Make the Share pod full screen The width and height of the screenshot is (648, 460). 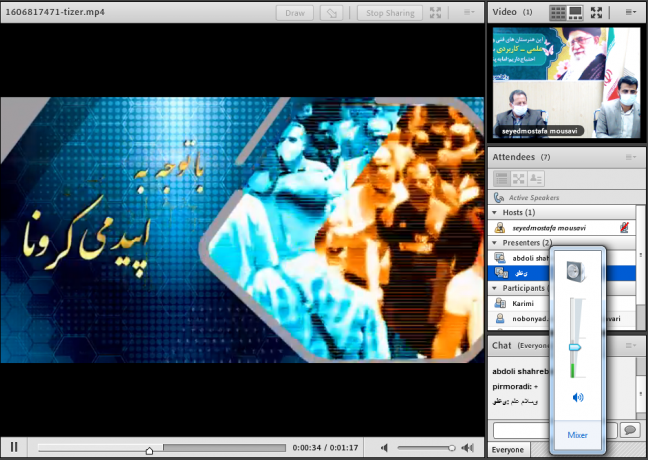(x=435, y=13)
